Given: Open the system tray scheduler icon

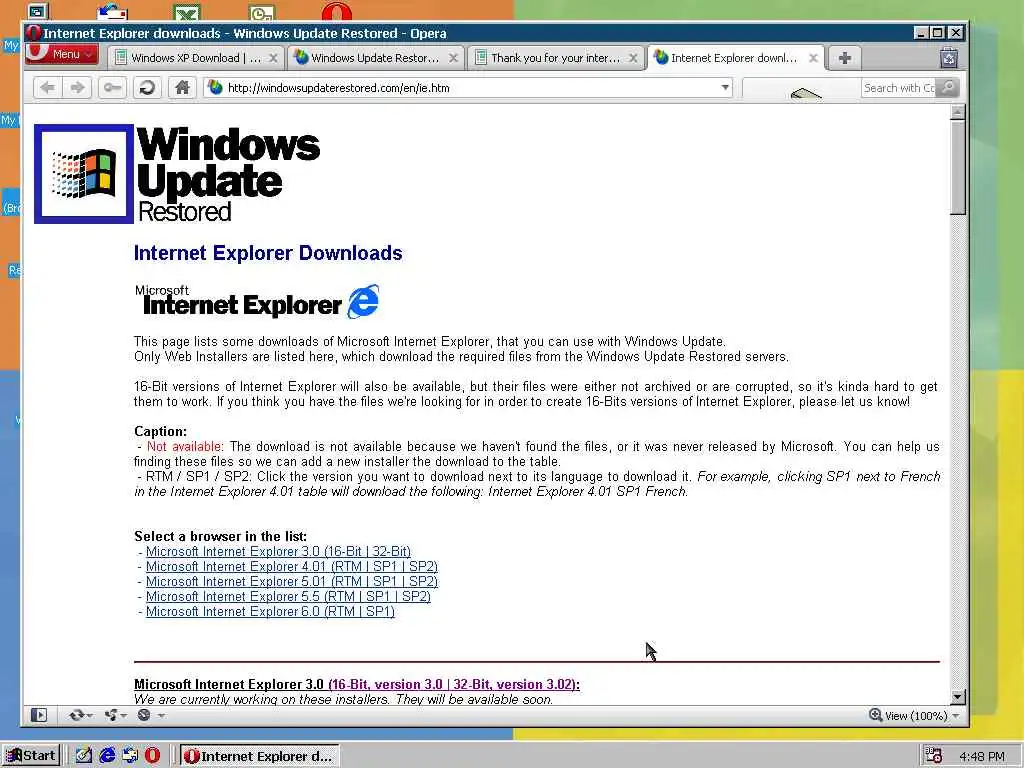Looking at the screenshot, I should [x=934, y=756].
